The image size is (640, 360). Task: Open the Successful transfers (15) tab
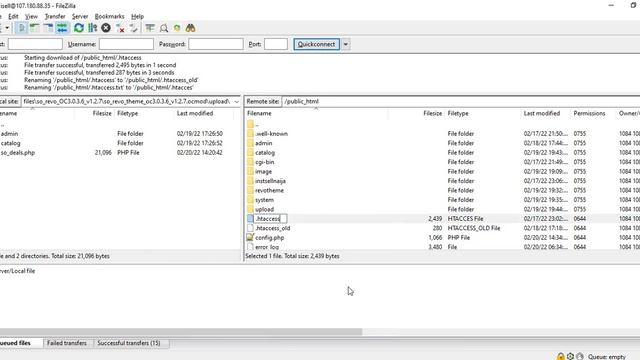[129, 343]
